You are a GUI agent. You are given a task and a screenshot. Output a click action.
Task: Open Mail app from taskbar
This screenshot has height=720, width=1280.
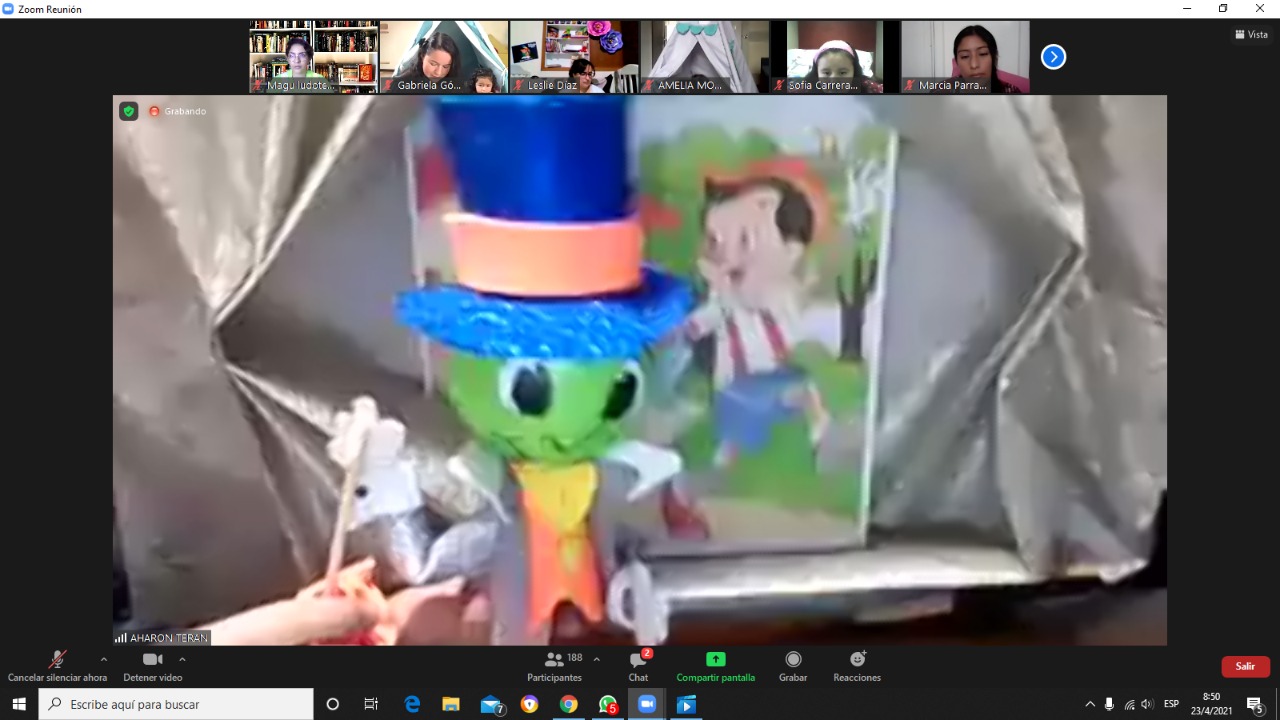point(491,704)
